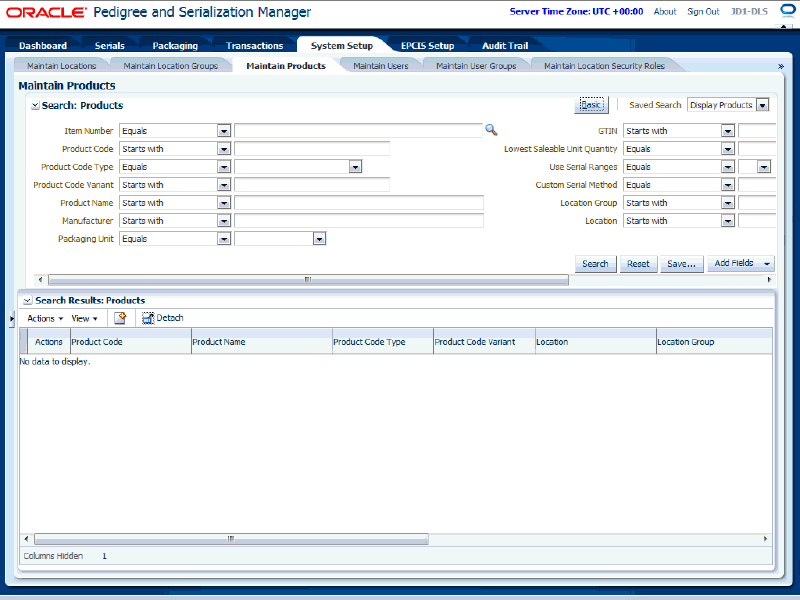Click the Oracle icon at top right
800x600 pixels.
click(788, 11)
